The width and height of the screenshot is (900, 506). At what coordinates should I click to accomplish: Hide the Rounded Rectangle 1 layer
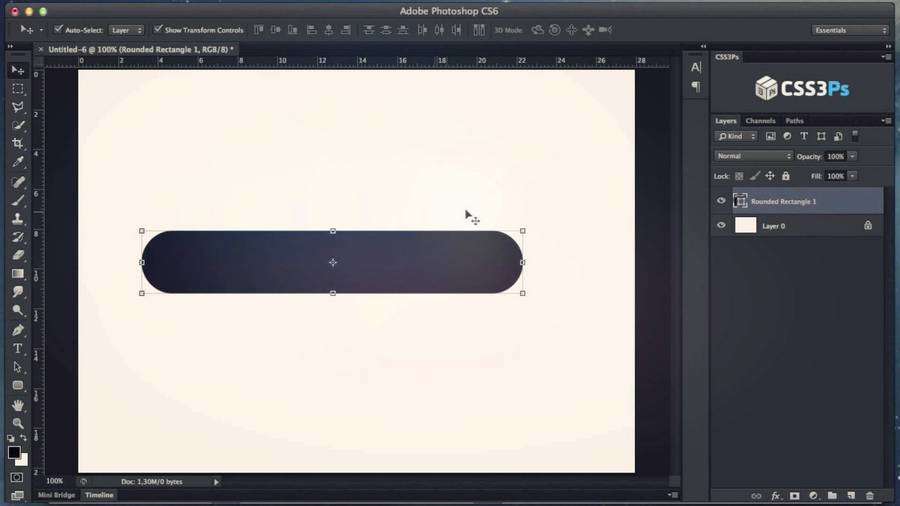point(721,201)
